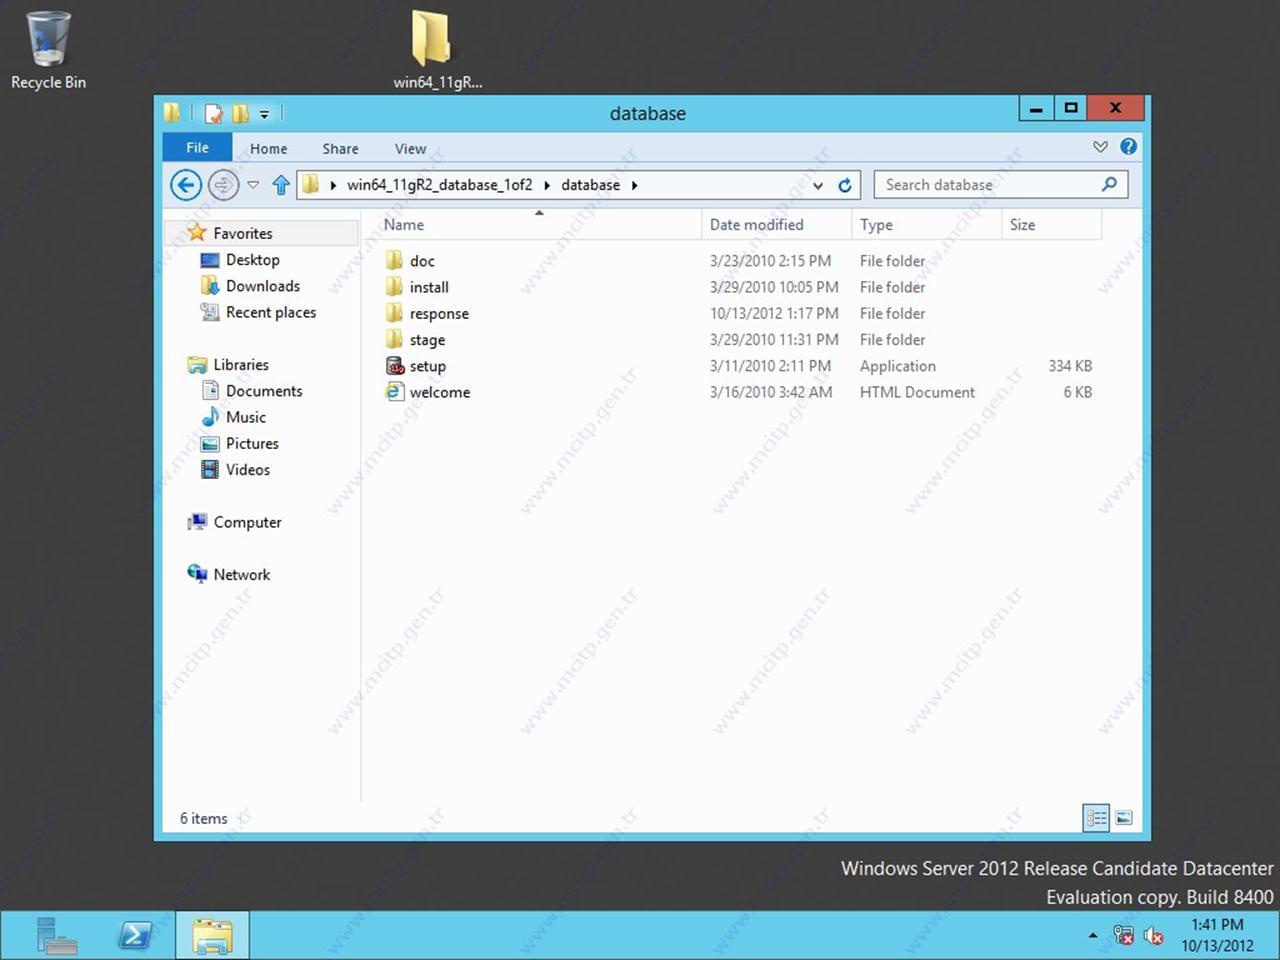
Task: Open Recent places in navigation pane
Action: point(270,312)
